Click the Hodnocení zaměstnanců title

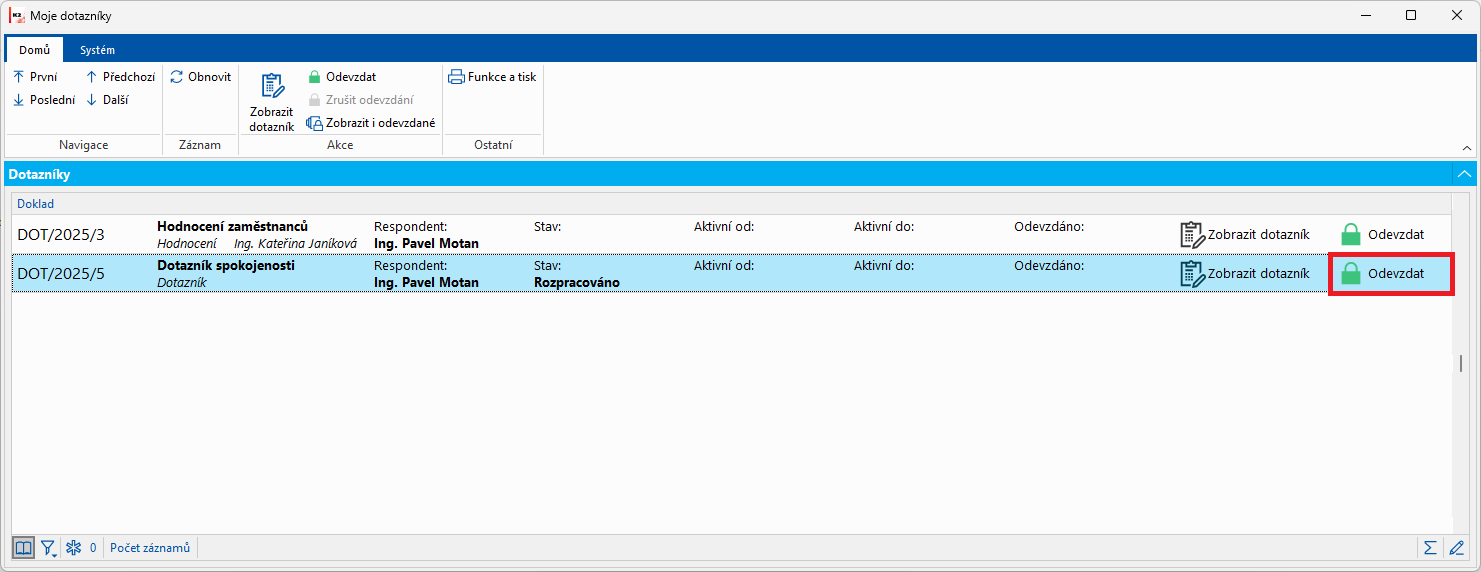tap(232, 227)
